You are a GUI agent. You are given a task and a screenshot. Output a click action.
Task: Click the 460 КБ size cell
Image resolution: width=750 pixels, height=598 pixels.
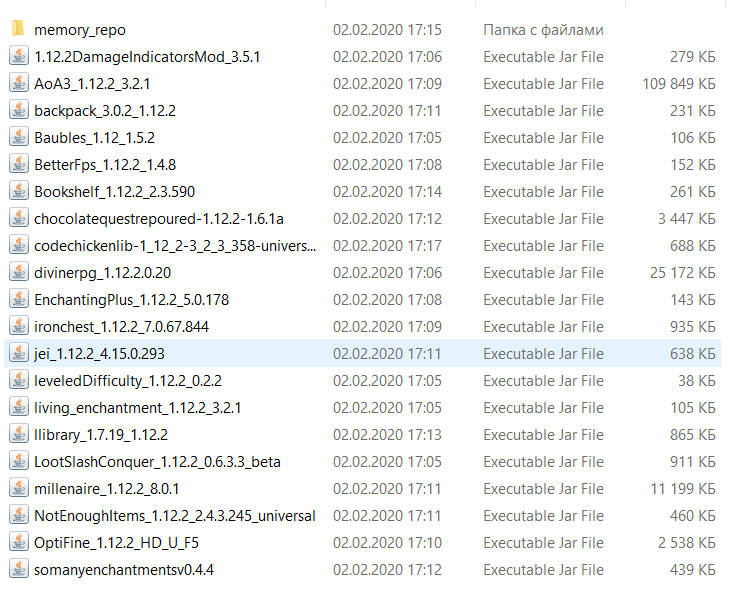[x=693, y=516]
